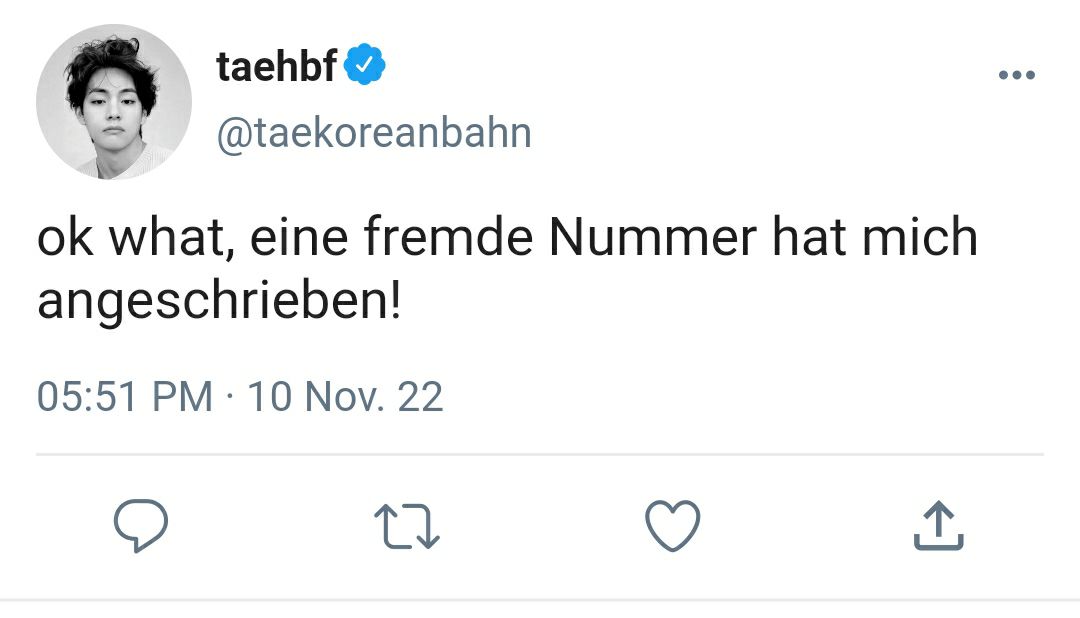Click the word "eine" in the tweet
This screenshot has width=1080, height=618.
(x=299, y=236)
